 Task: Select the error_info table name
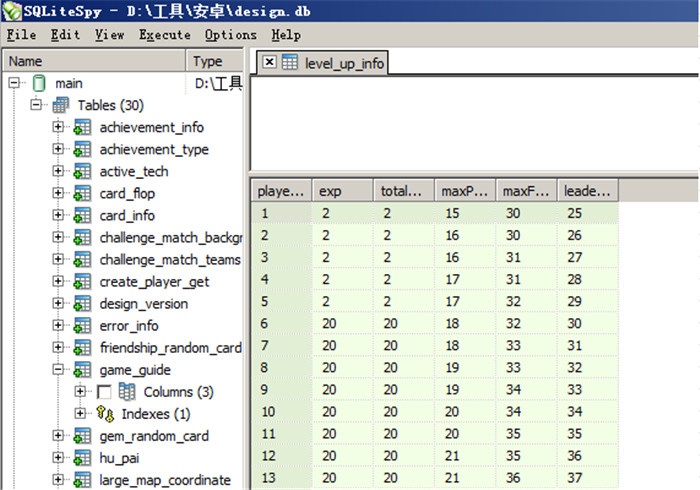pos(129,326)
